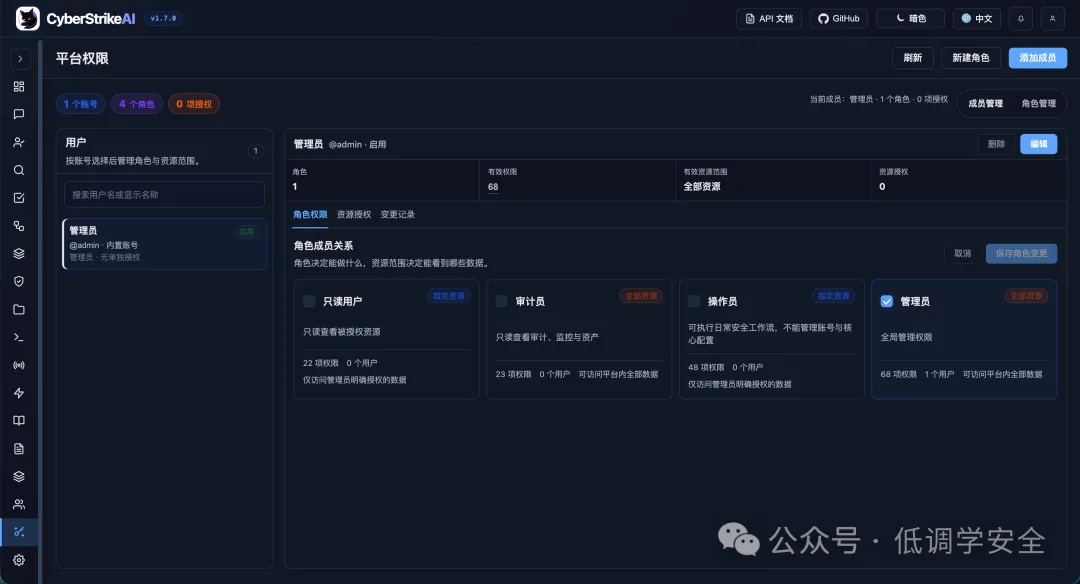Open the user profile icon in top bar
Image resolution: width=1080 pixels, height=584 pixels.
tap(1052, 19)
